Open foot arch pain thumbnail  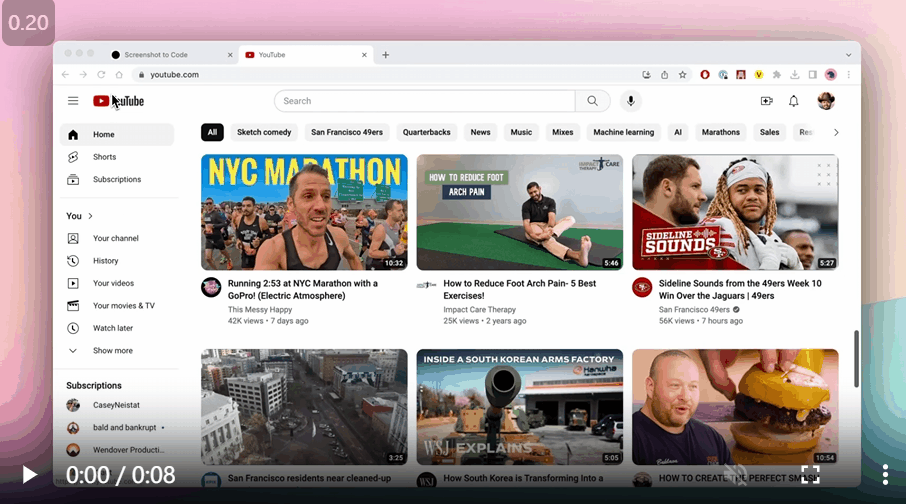pyautogui.click(x=519, y=212)
